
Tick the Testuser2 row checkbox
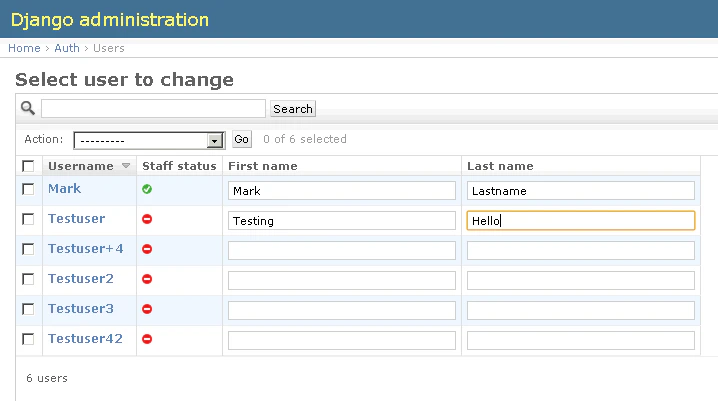point(28,279)
